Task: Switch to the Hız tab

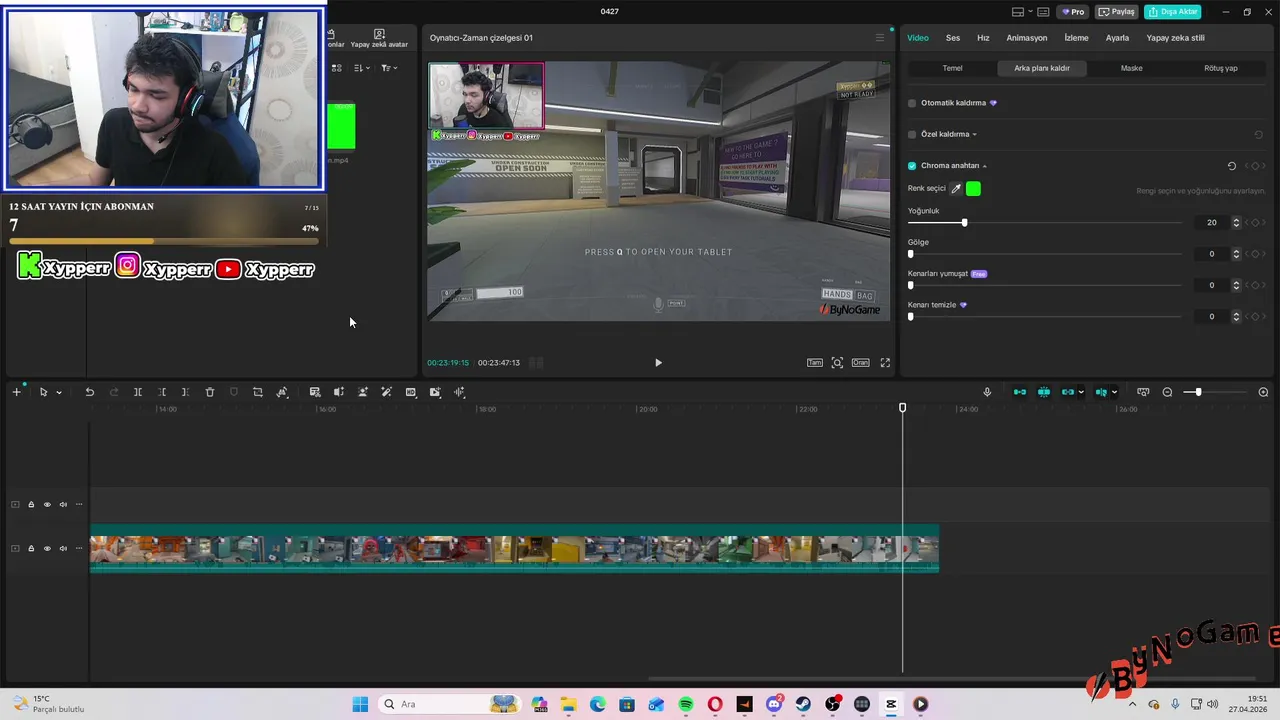Action: [x=983, y=38]
